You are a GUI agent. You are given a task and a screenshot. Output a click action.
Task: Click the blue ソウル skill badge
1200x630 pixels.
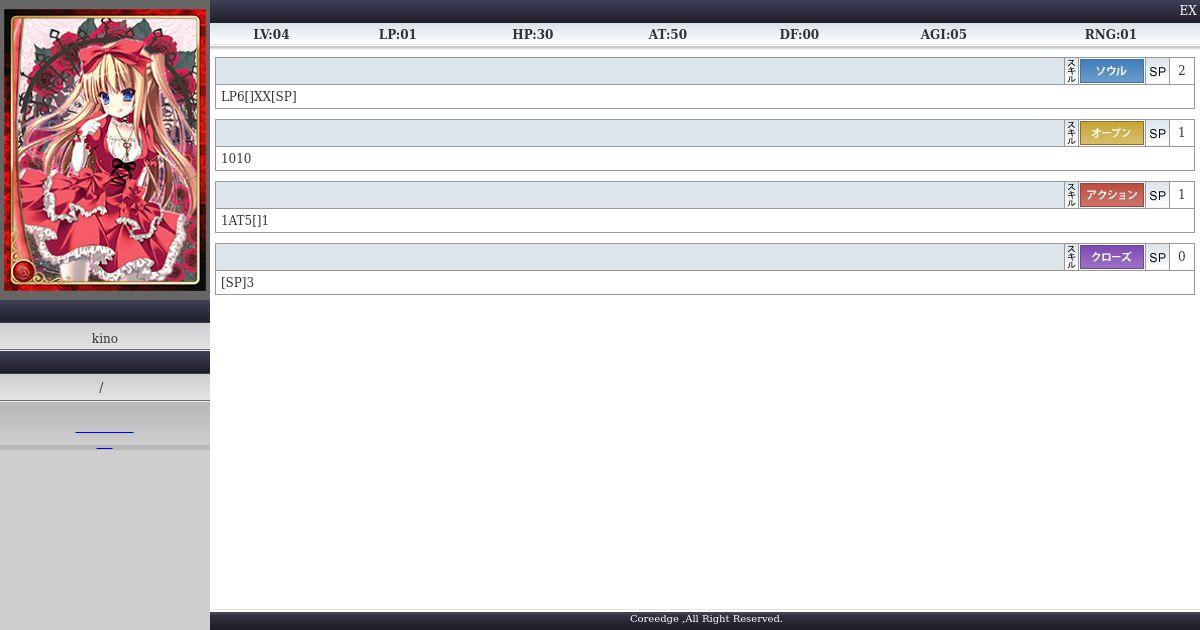(1111, 71)
